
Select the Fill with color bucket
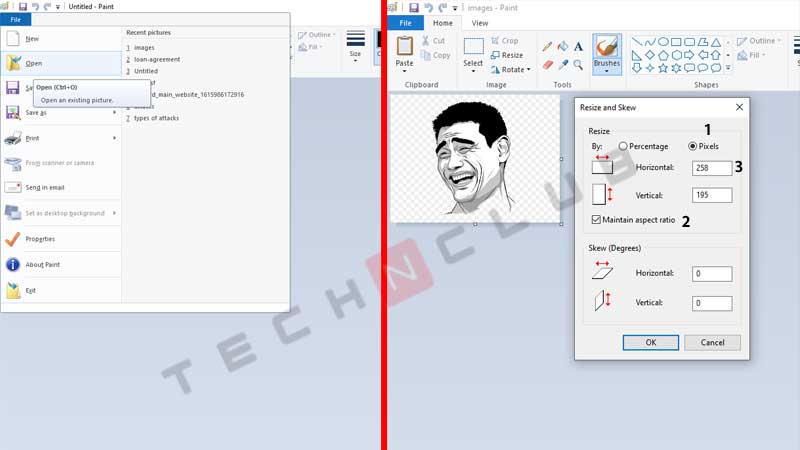tap(563, 46)
